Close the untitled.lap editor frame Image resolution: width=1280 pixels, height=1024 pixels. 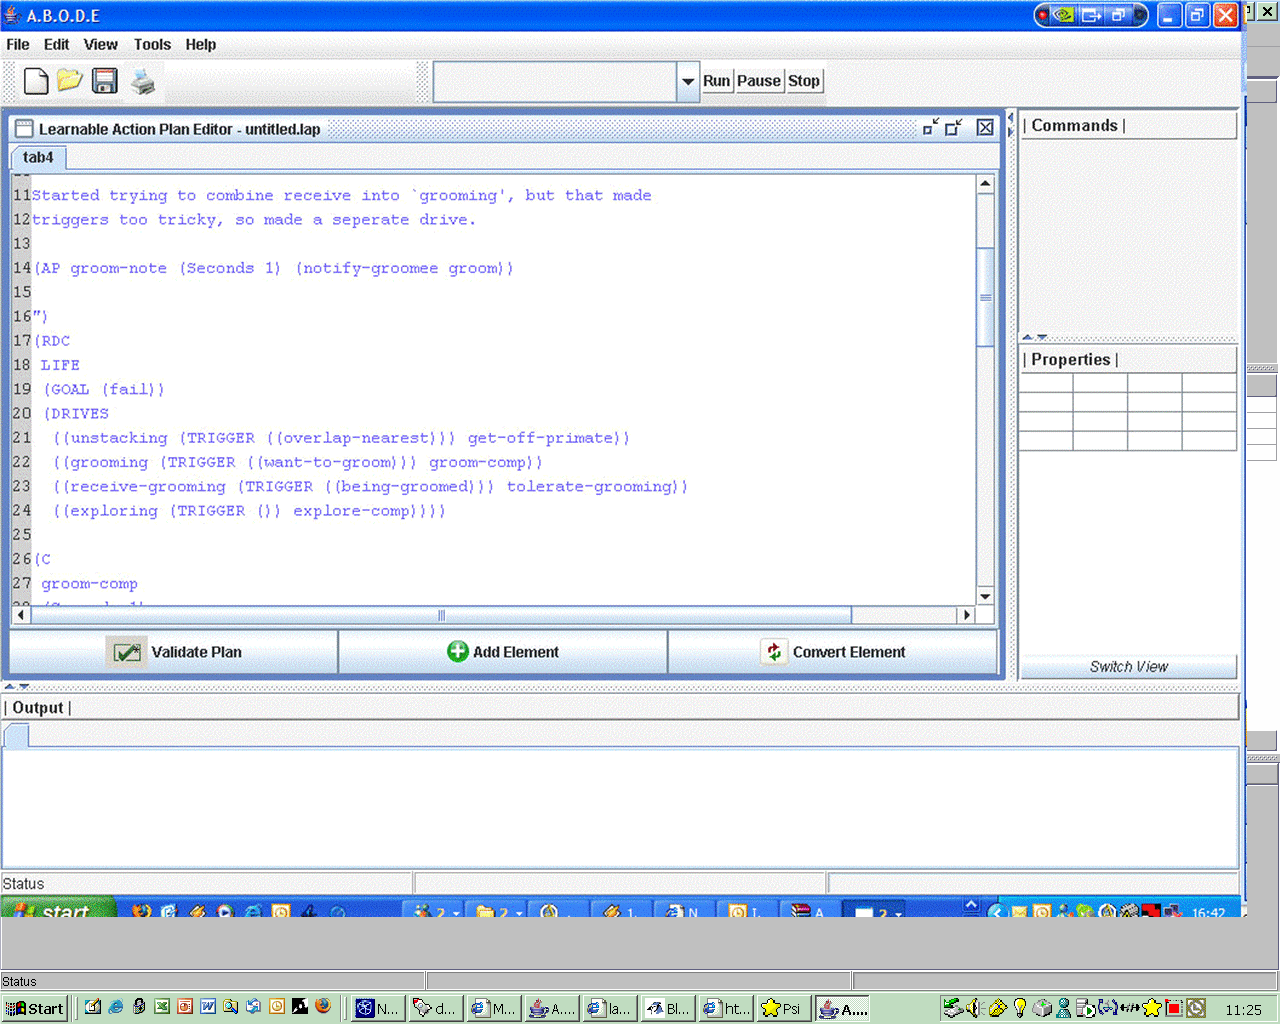pyautogui.click(x=985, y=128)
